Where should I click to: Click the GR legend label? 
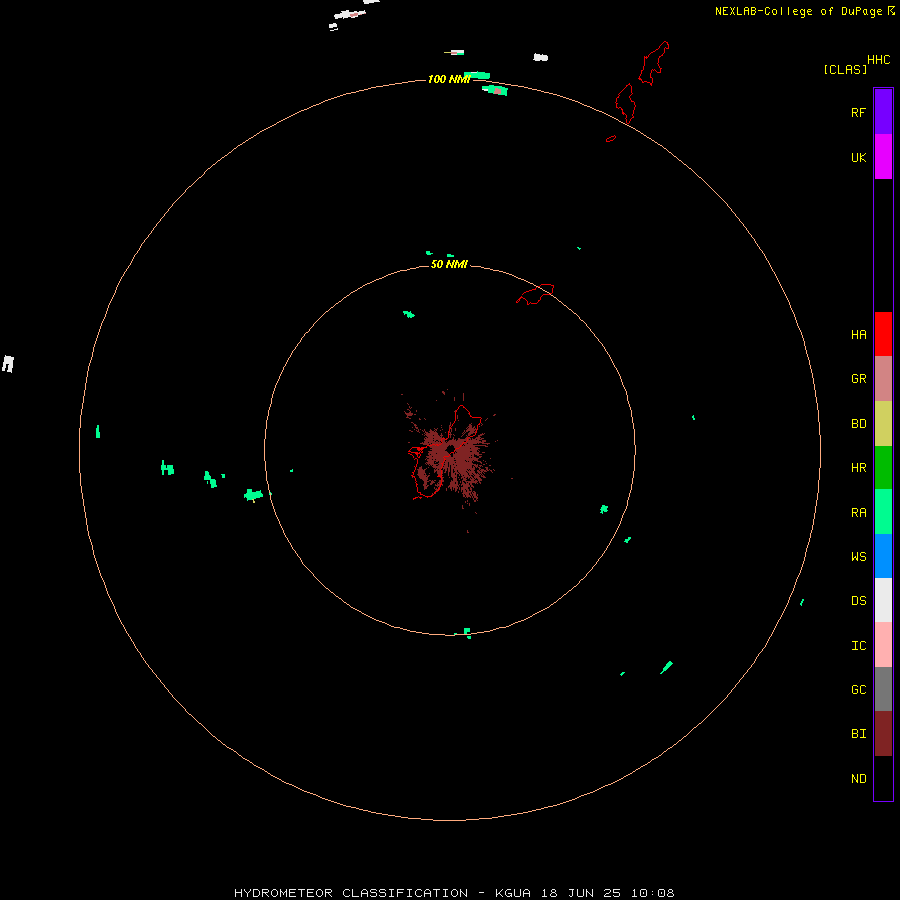[x=858, y=379]
